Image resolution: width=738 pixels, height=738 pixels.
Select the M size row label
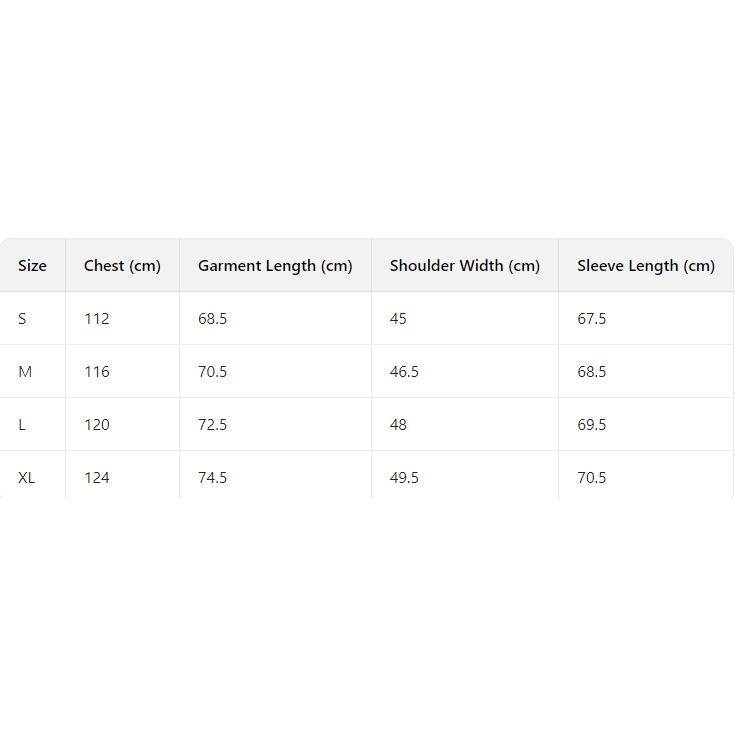coord(25,372)
